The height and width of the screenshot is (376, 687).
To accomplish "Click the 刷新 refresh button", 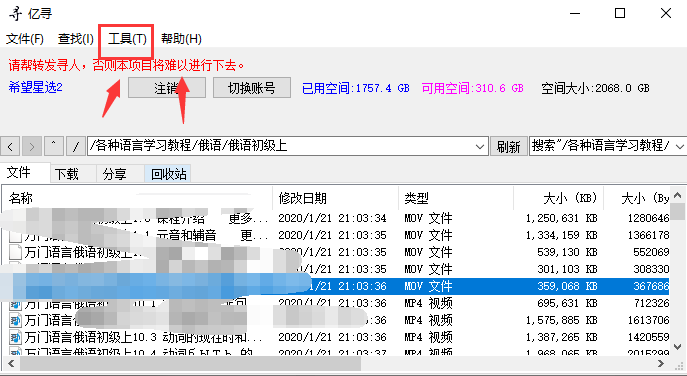I will tap(508, 146).
